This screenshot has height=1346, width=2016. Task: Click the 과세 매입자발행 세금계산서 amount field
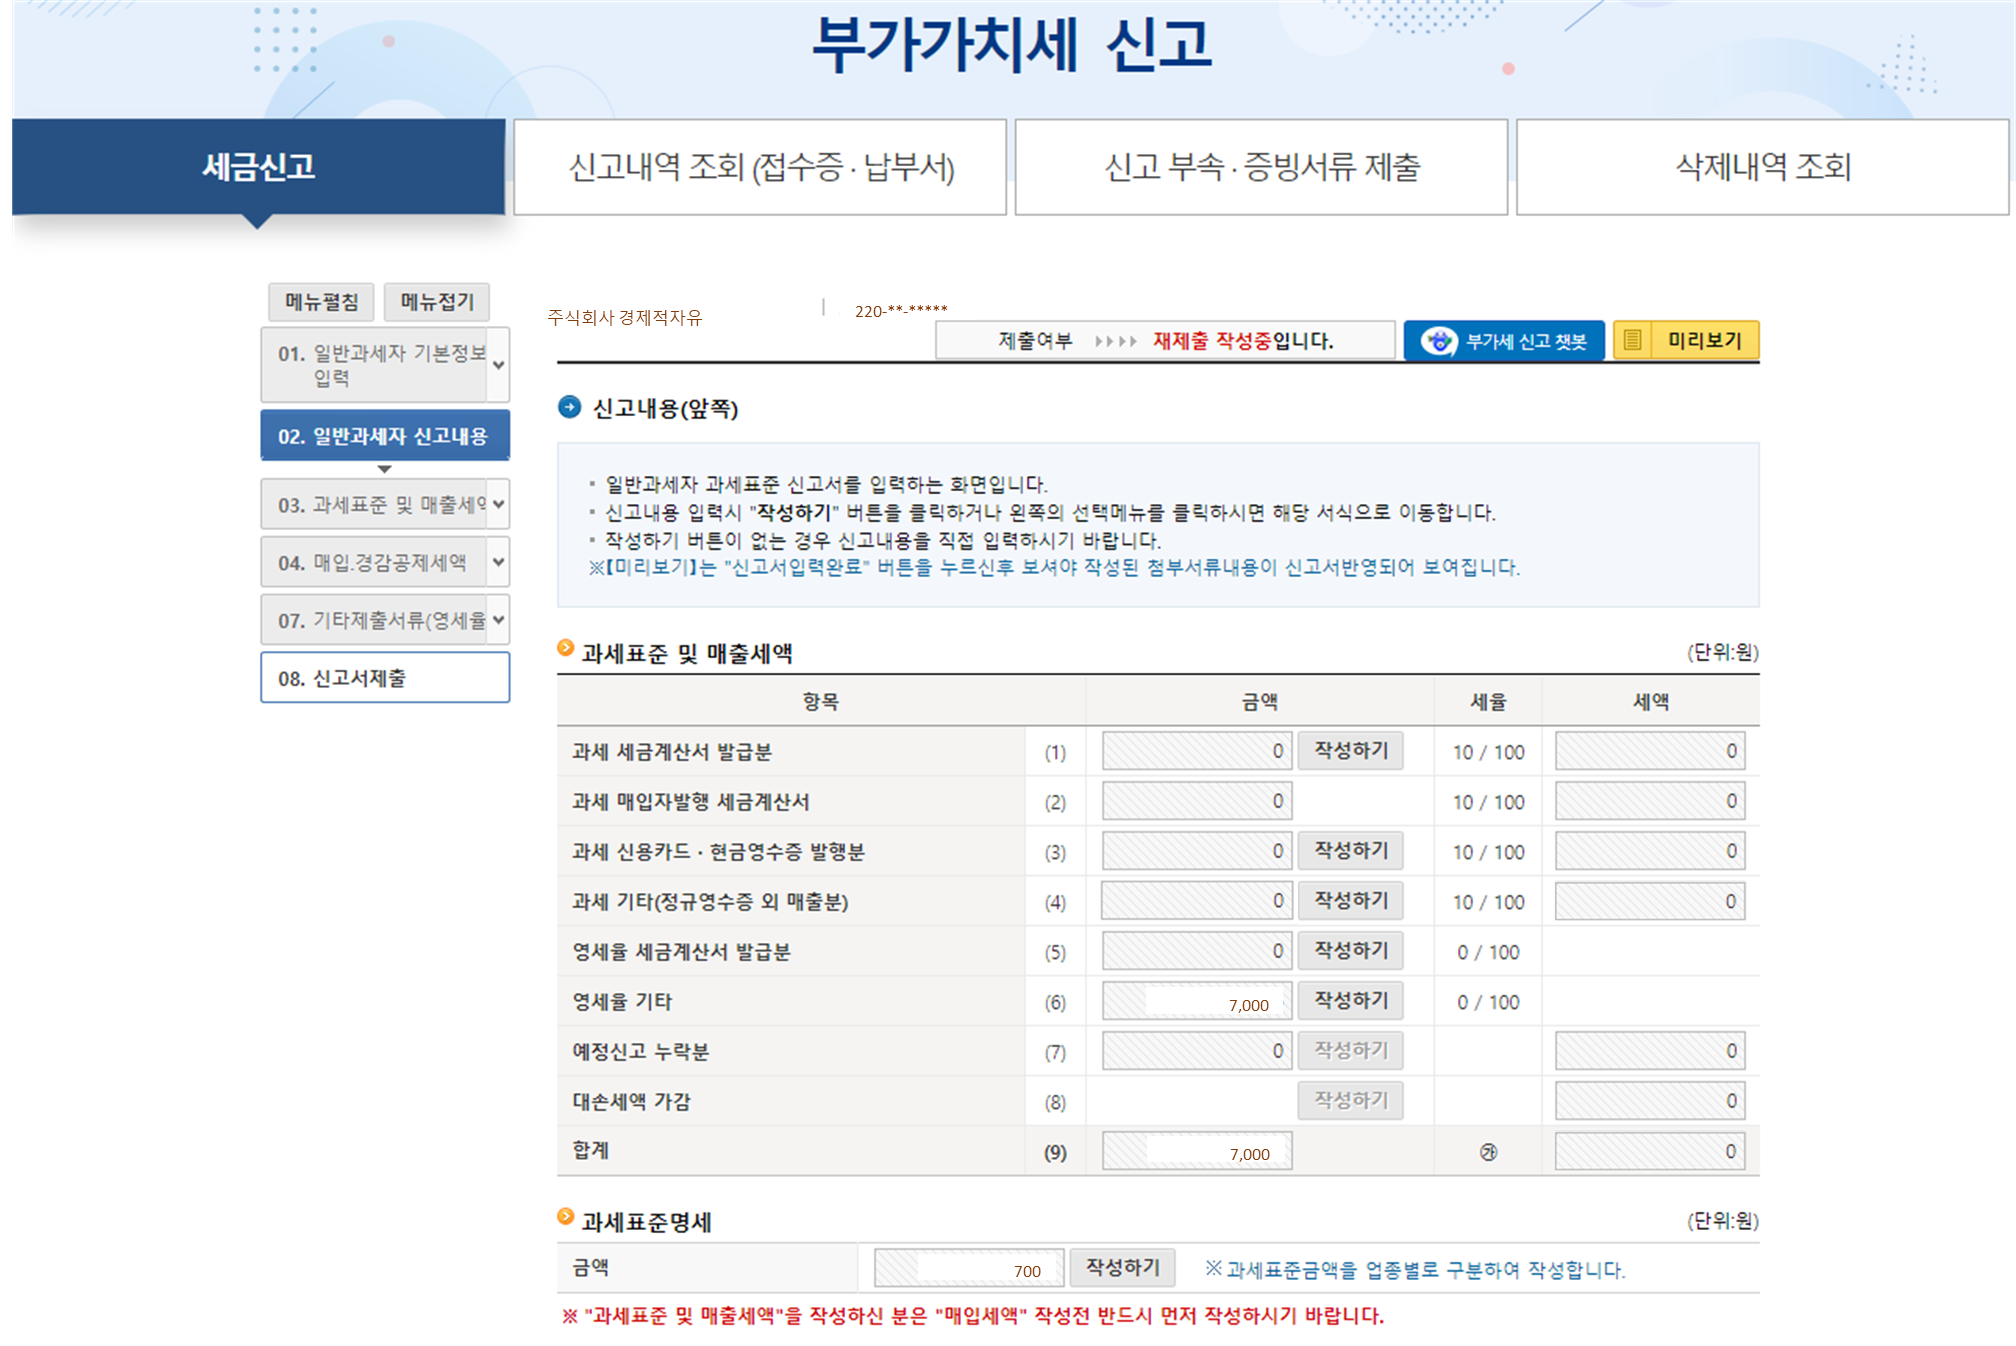tap(1196, 801)
